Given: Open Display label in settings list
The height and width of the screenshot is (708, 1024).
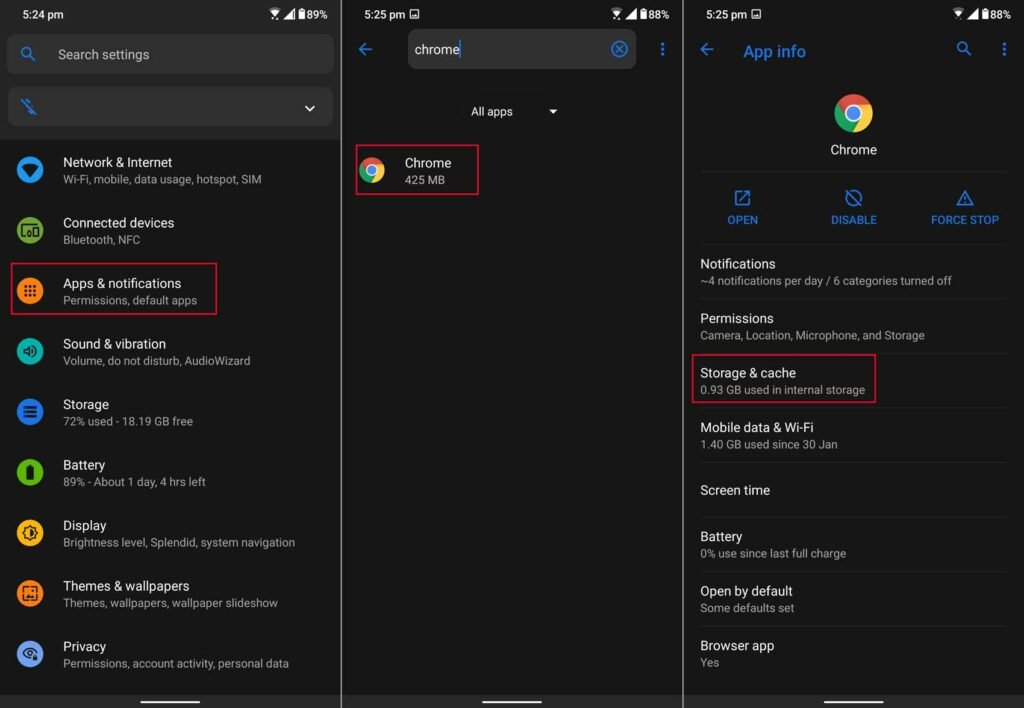Looking at the screenshot, I should [84, 525].
